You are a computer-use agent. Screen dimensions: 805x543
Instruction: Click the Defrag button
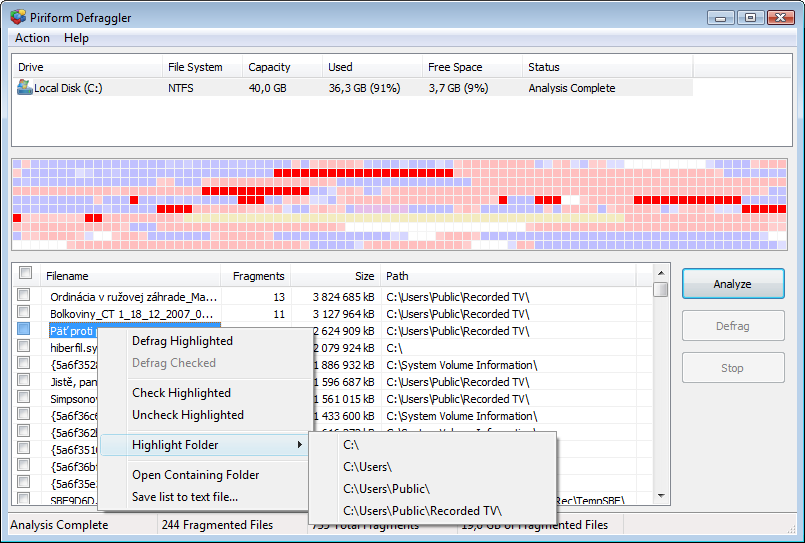pos(733,326)
